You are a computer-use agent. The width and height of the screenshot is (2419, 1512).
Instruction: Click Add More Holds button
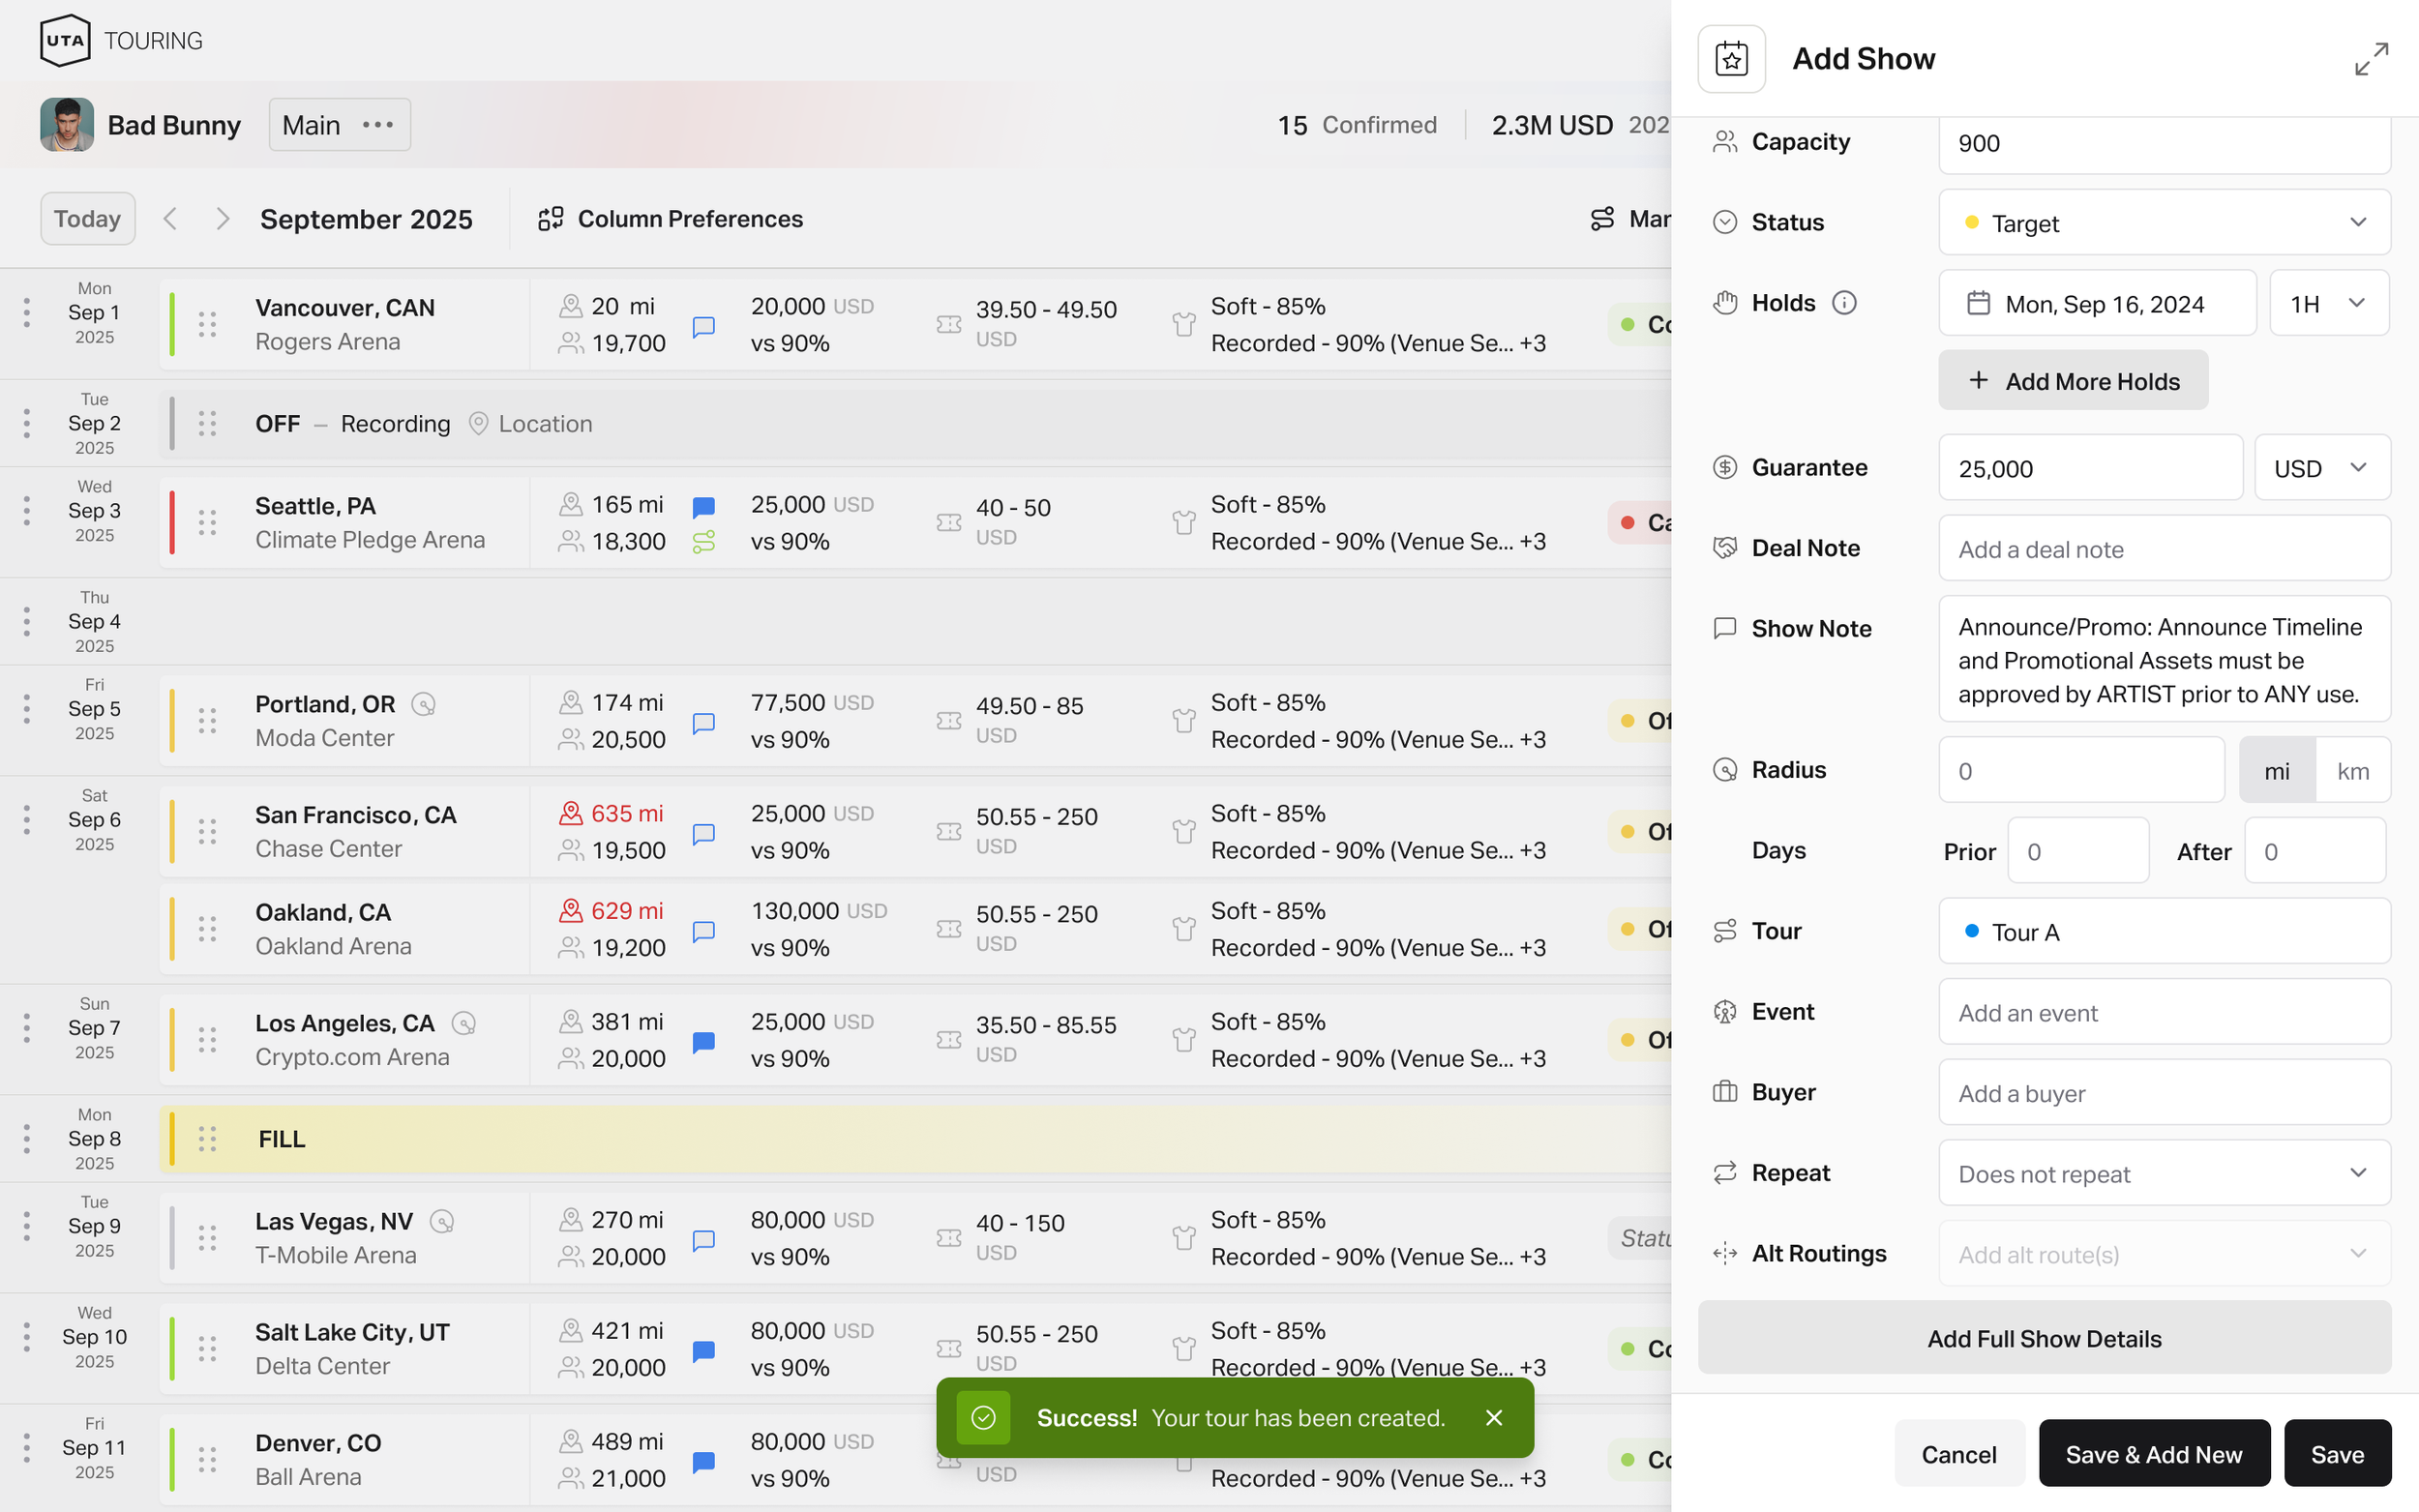point(2072,381)
